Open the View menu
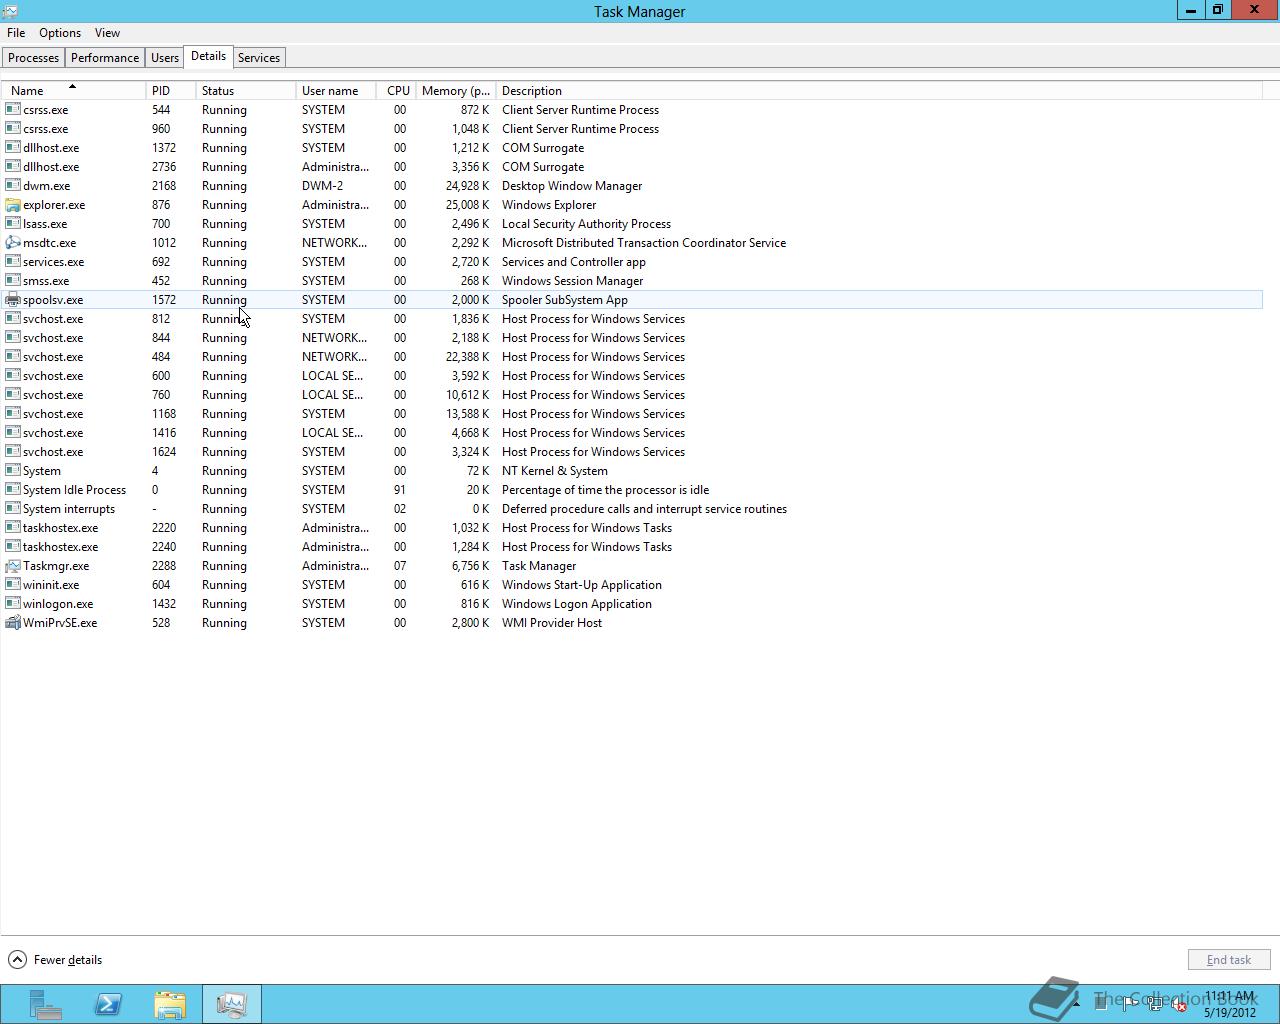1280x1024 pixels. click(107, 33)
